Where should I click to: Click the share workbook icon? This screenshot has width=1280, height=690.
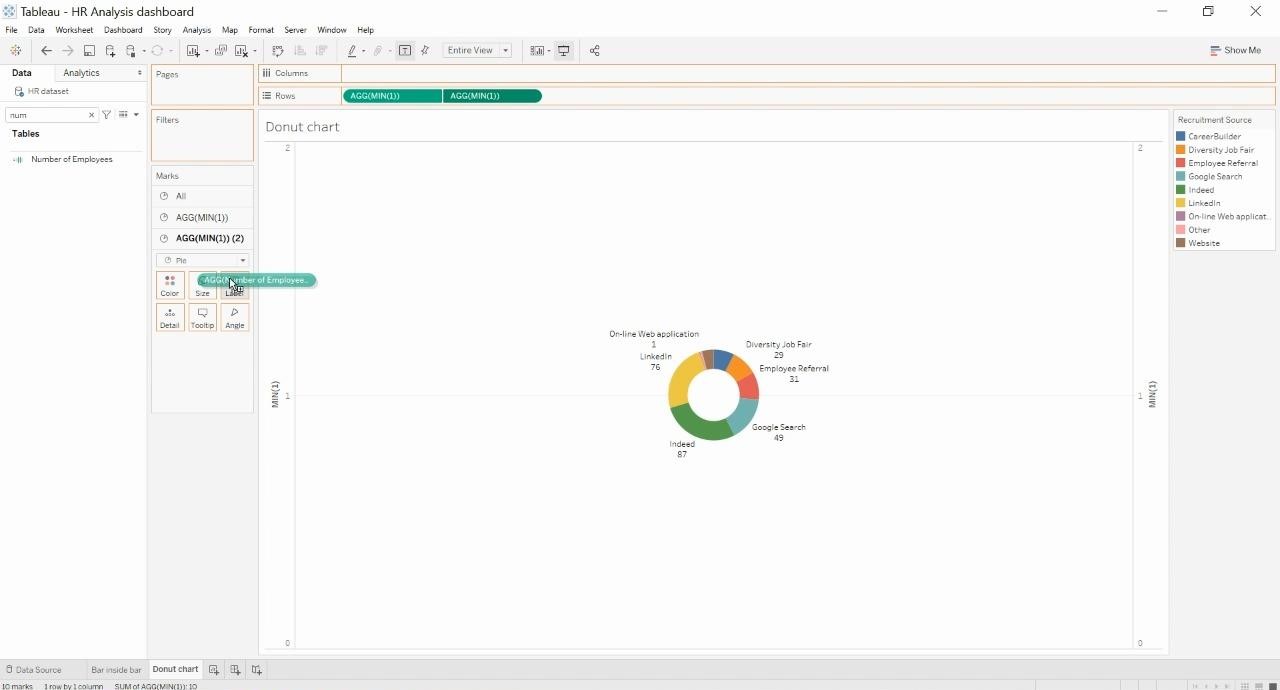click(594, 51)
